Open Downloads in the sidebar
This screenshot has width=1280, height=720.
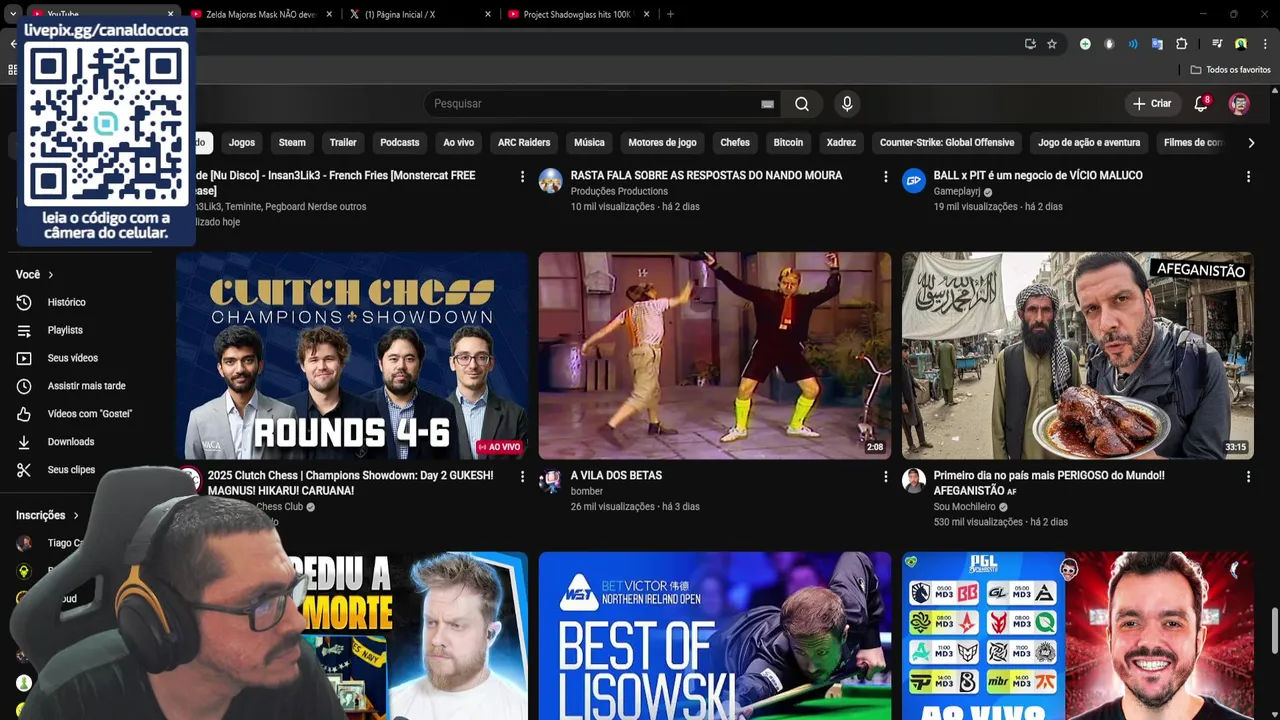(70, 442)
